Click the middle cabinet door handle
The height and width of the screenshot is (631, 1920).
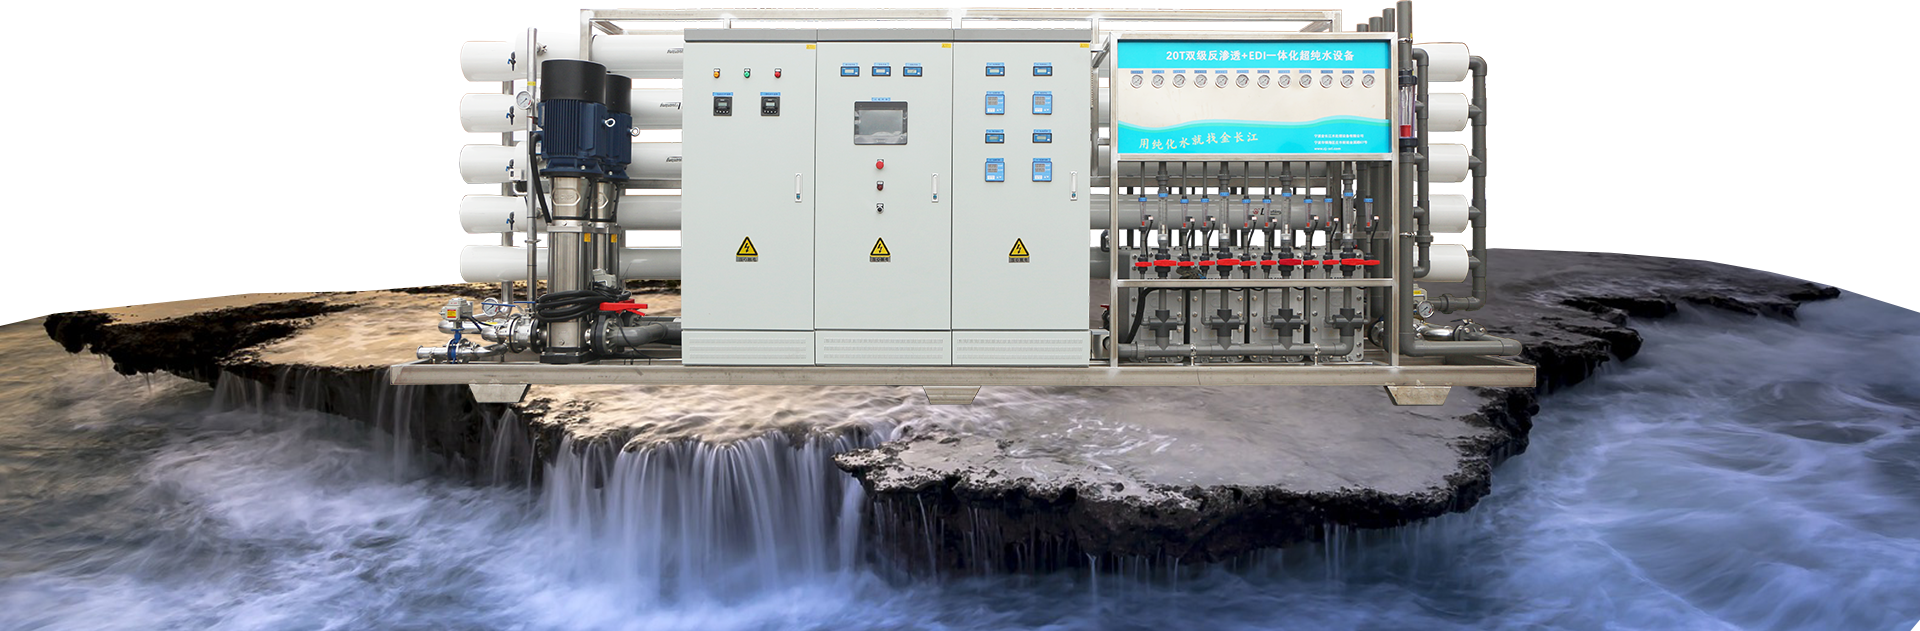(x=935, y=187)
